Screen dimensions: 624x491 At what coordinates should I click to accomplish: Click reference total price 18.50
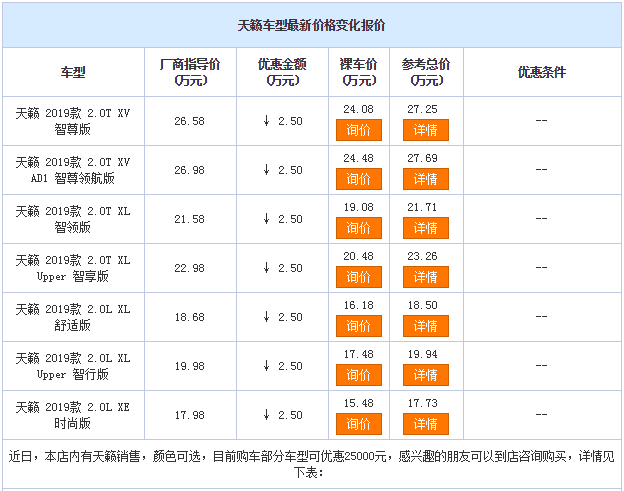(422, 305)
